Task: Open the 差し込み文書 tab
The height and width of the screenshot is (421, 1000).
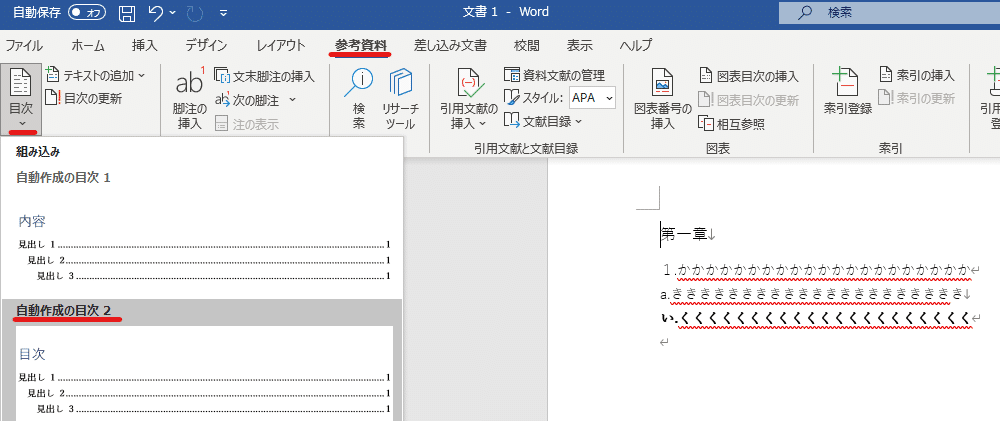Action: click(x=450, y=45)
